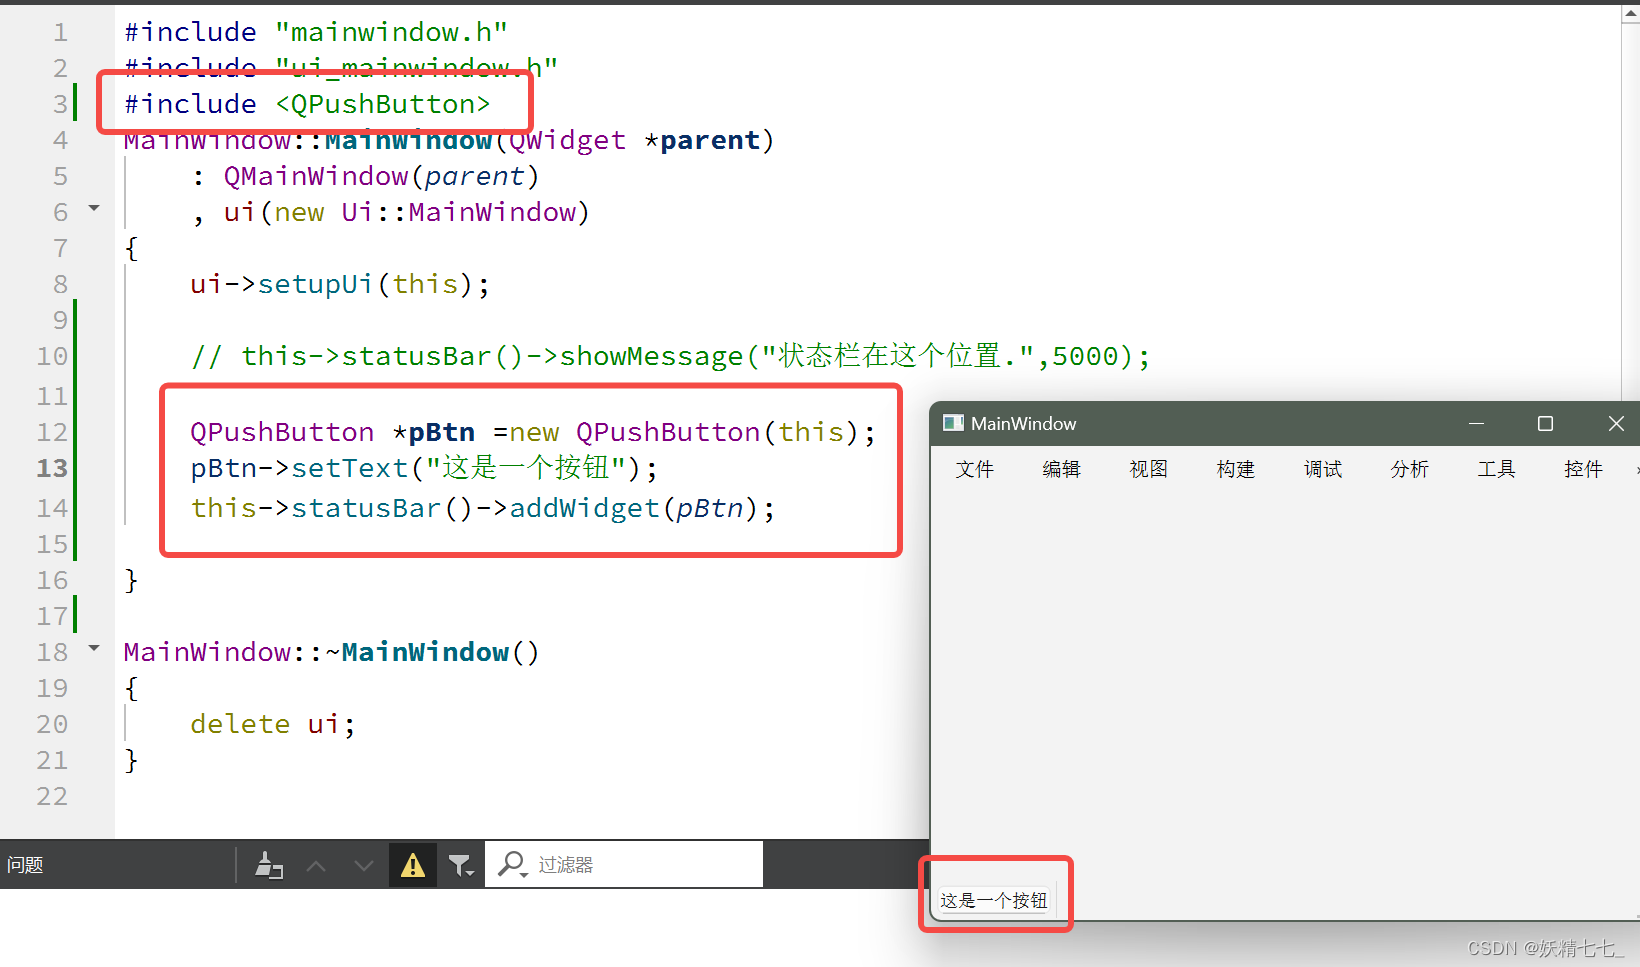Screen dimensions: 1640x967
Task: Click the #include "mainwindow.h" line
Action: pyautogui.click(x=316, y=32)
